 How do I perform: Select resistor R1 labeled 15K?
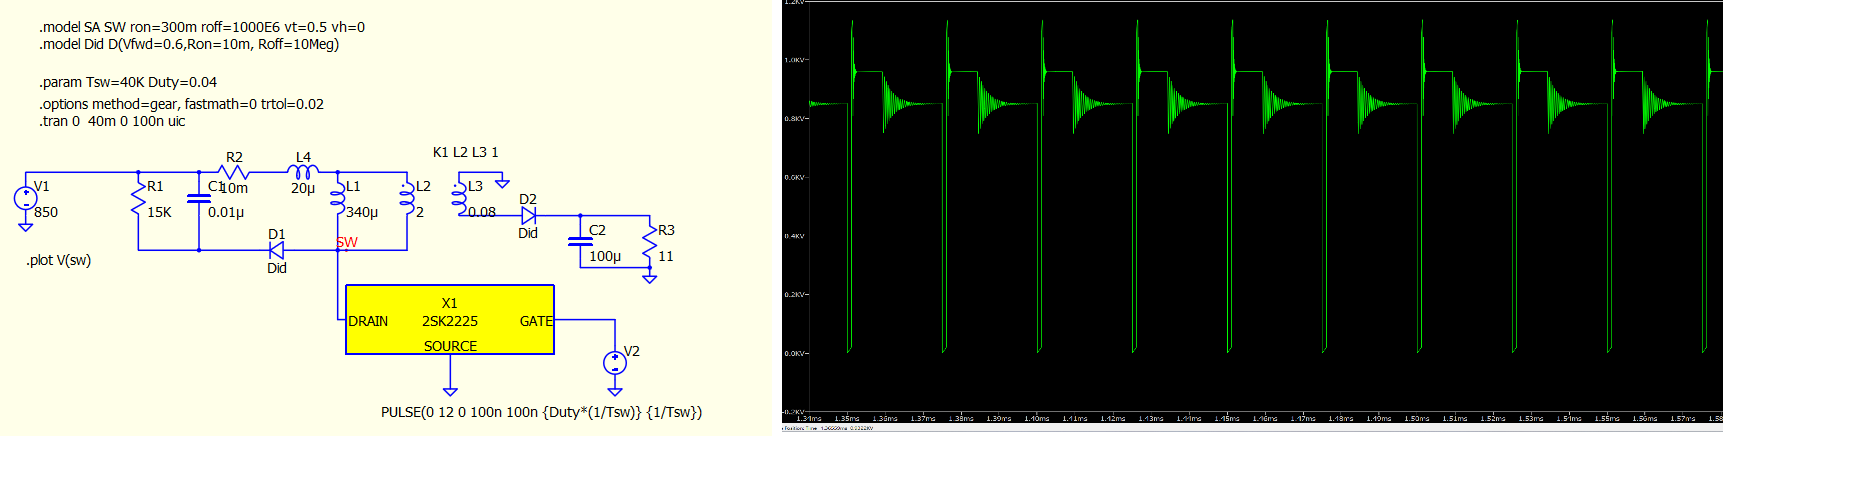(138, 204)
